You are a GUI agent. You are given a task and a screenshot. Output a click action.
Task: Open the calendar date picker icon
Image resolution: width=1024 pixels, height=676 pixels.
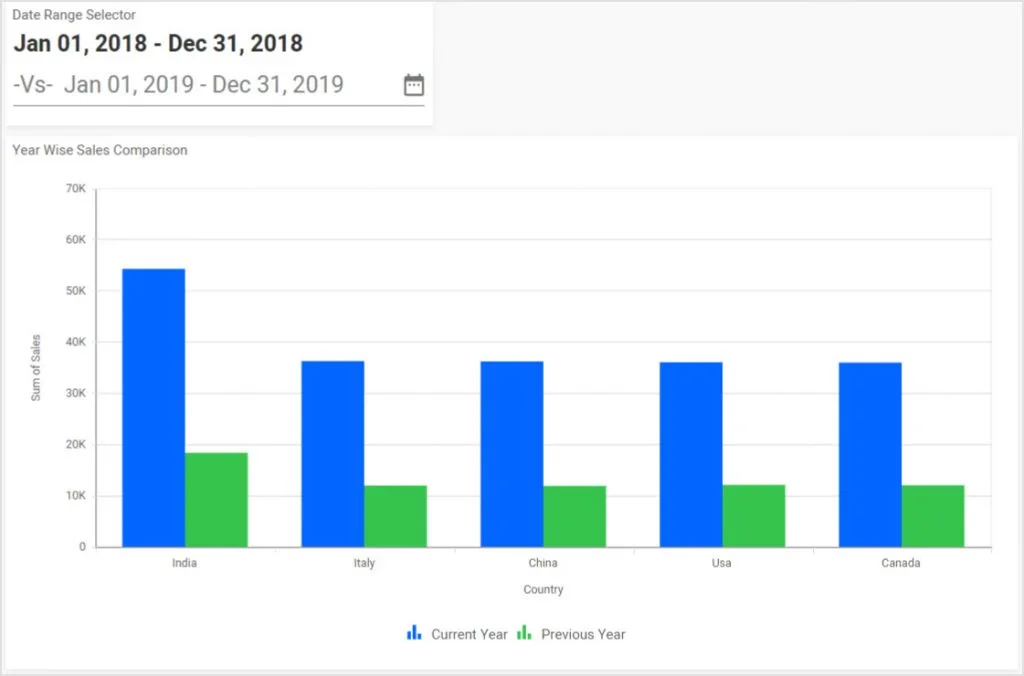pyautogui.click(x=414, y=85)
